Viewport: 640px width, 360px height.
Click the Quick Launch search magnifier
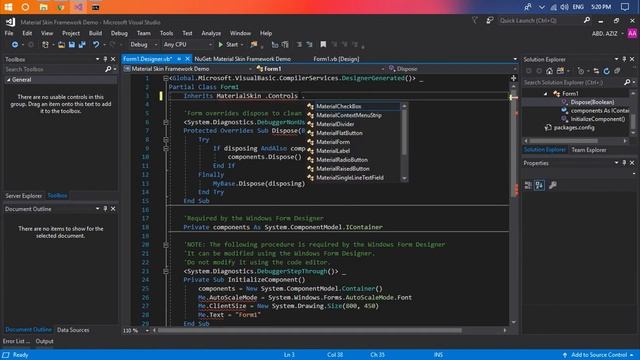pos(587,20)
